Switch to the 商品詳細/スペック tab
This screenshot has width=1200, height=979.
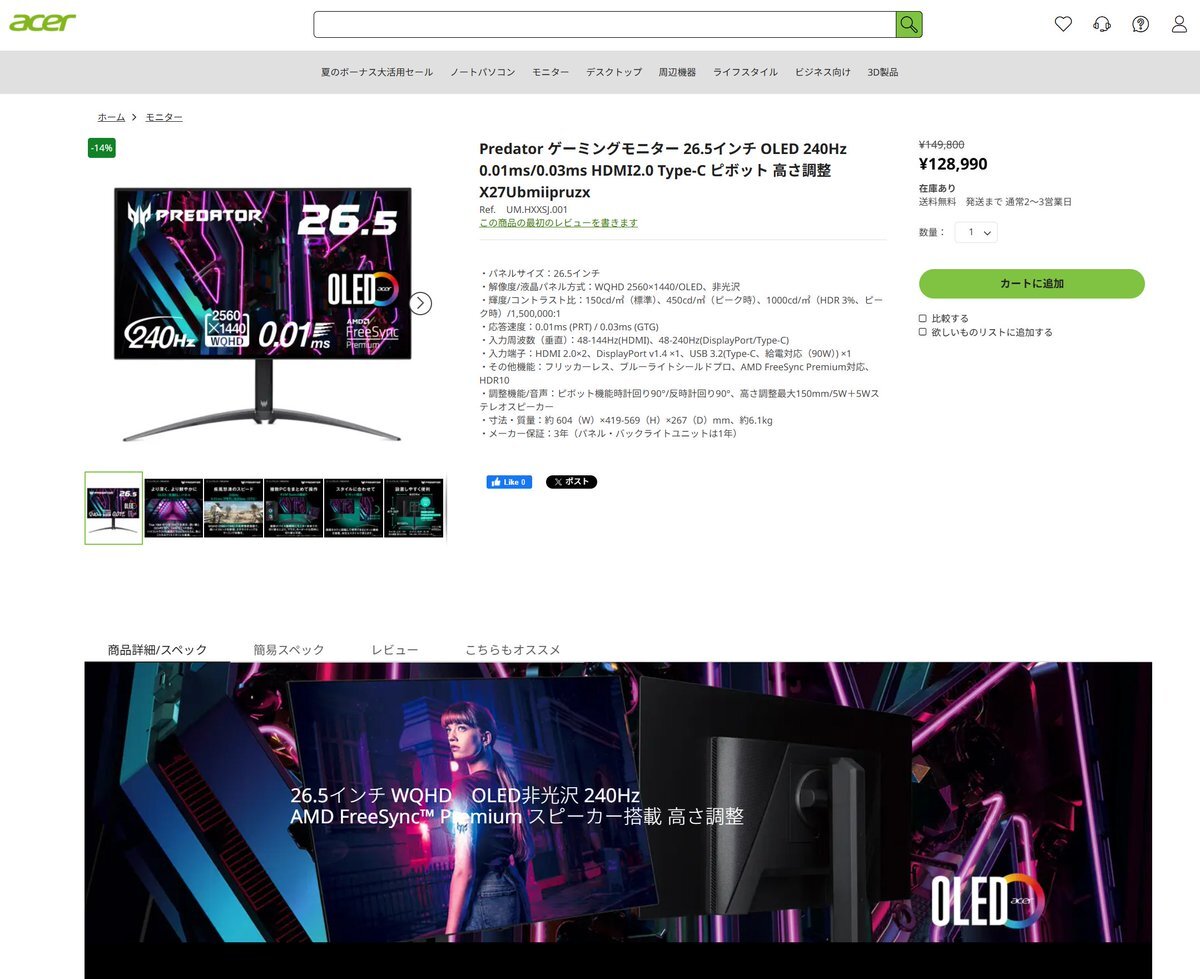coord(158,650)
